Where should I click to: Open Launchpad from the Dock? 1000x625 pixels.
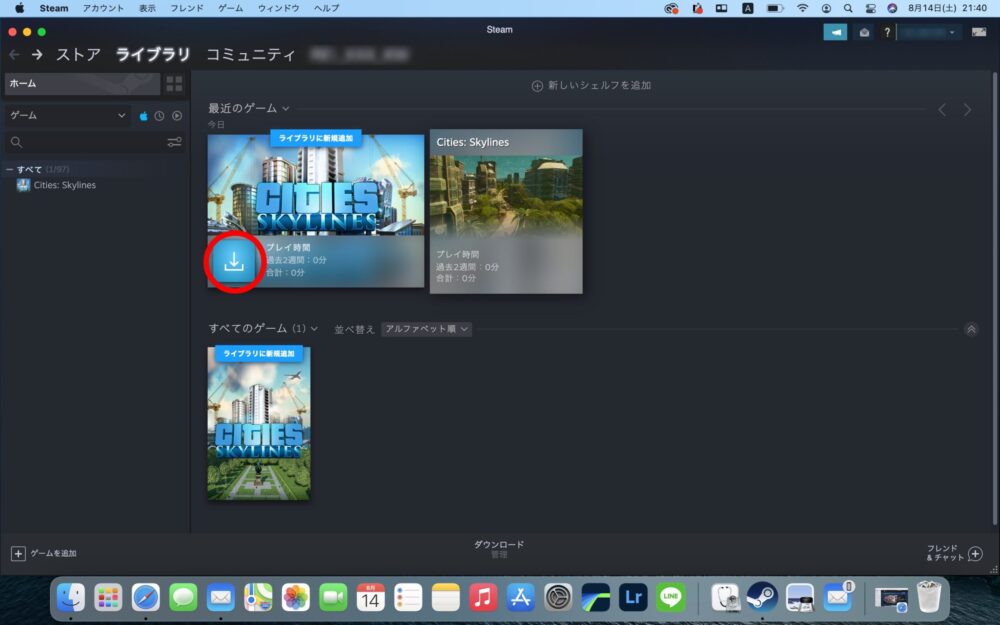click(108, 598)
